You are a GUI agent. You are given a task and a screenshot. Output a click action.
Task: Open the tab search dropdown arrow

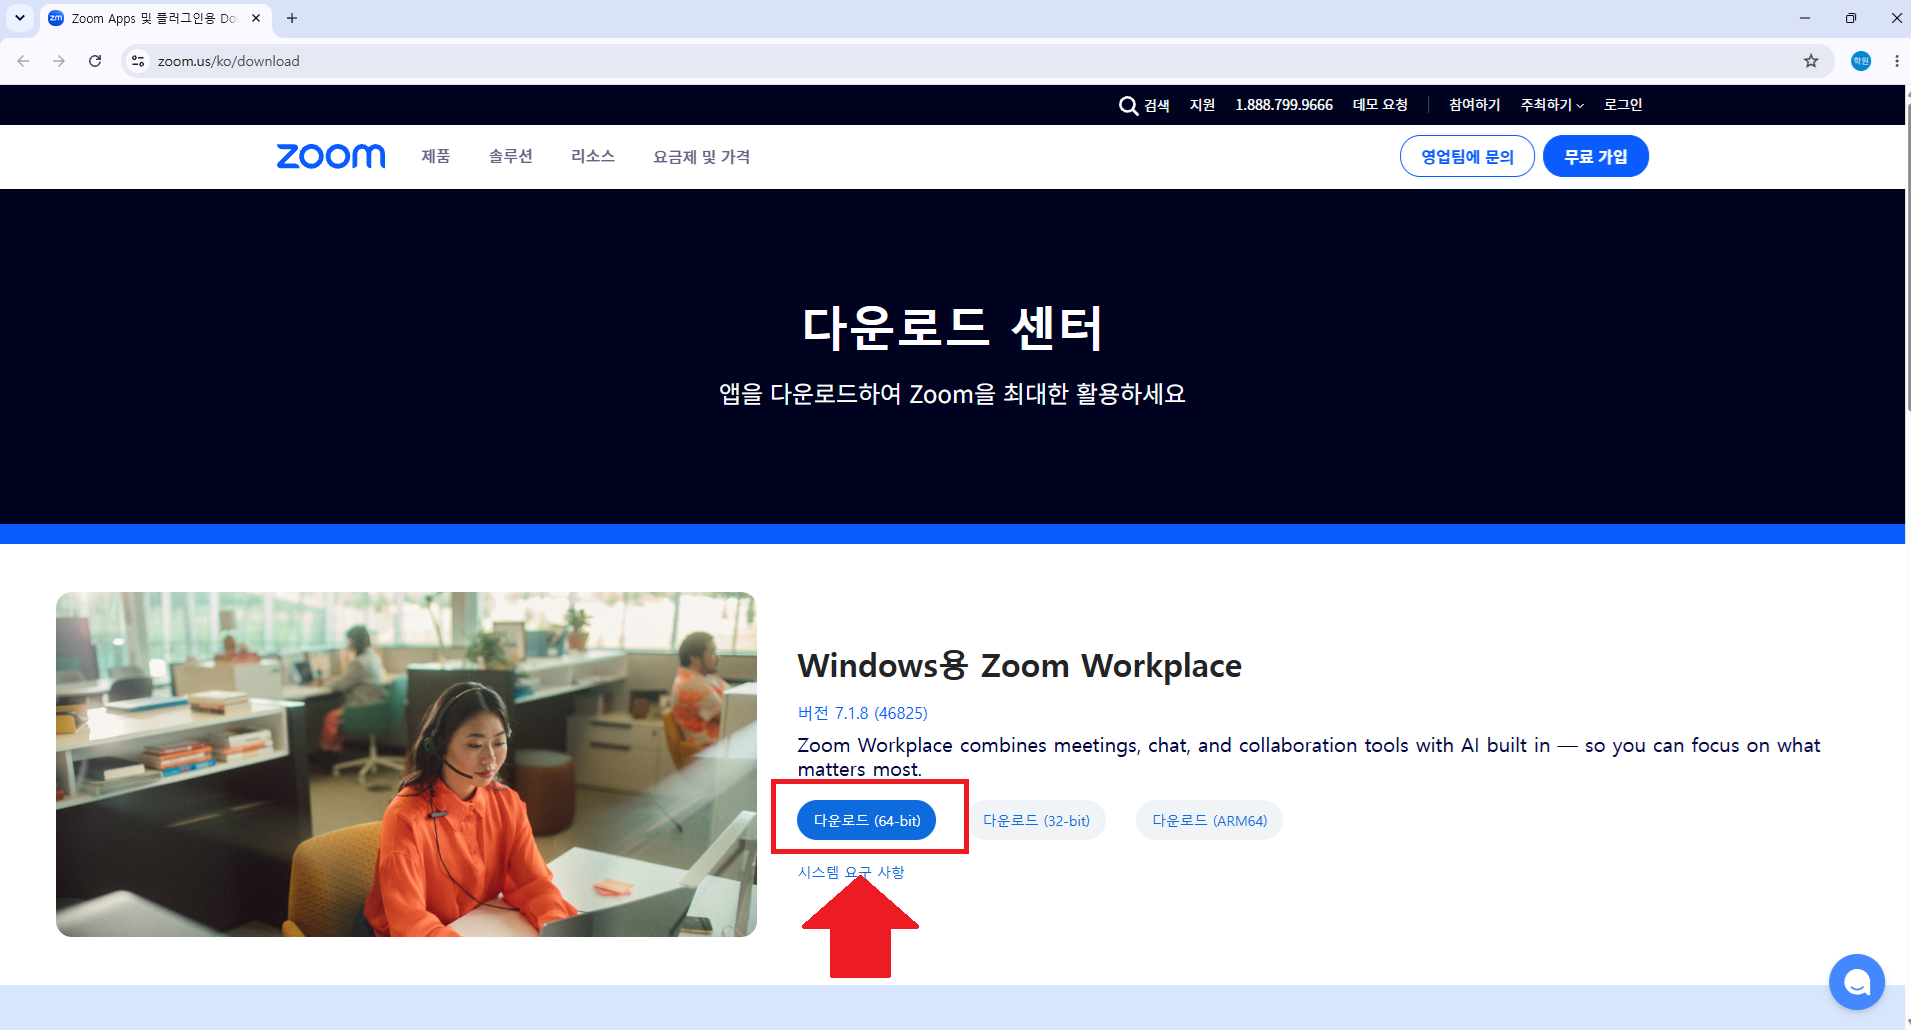coord(20,18)
